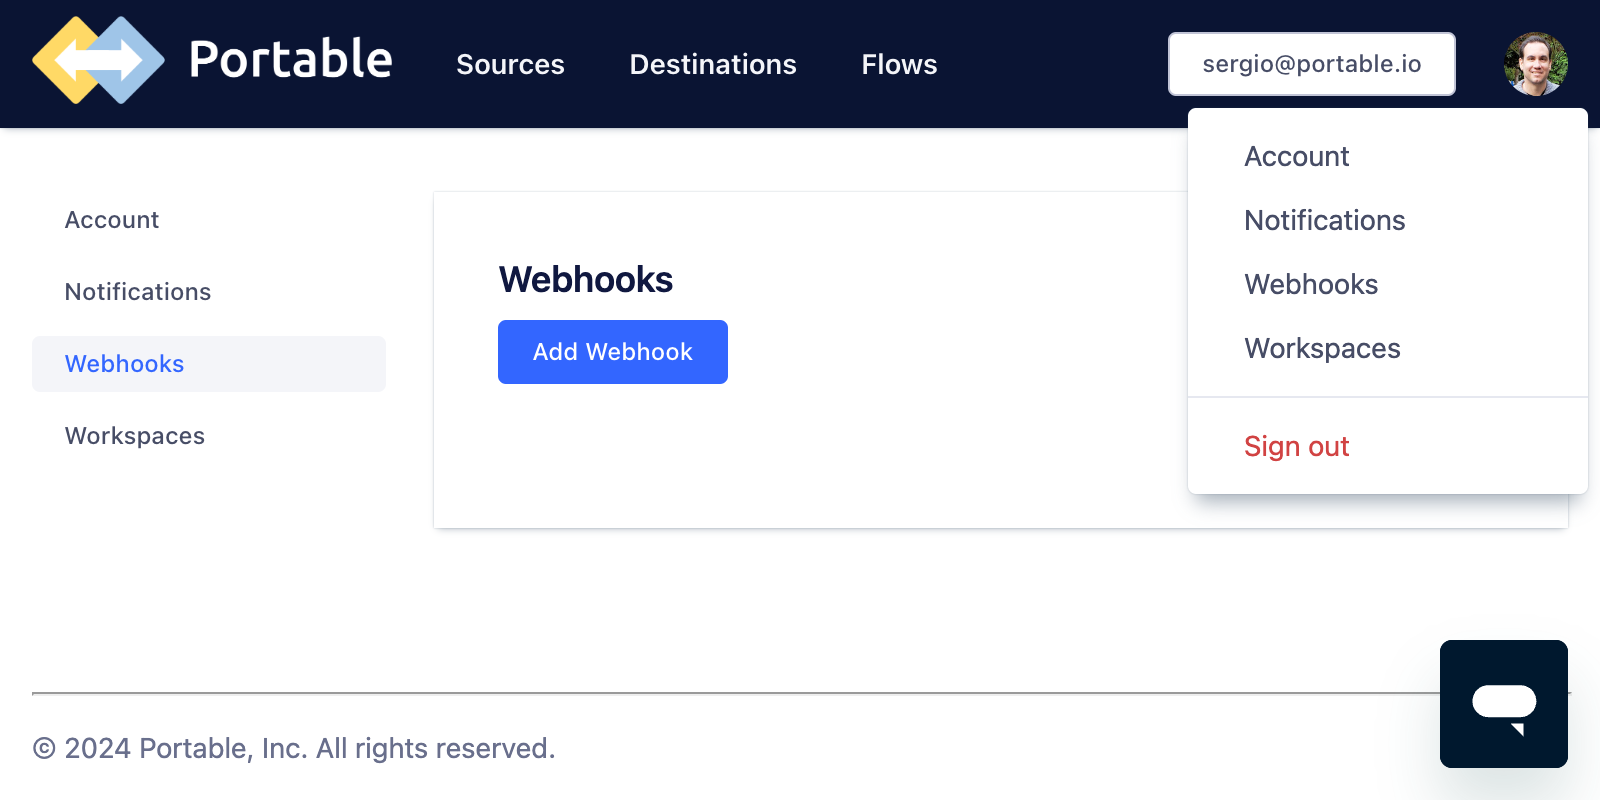Viewport: 1600px width, 800px height.
Task: Open Workspaces in the left sidebar
Action: pyautogui.click(x=208, y=436)
